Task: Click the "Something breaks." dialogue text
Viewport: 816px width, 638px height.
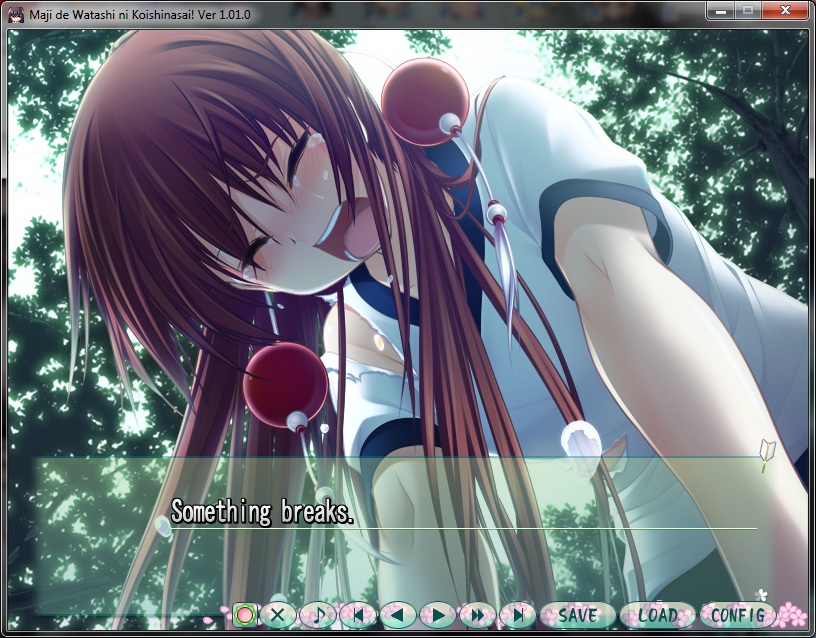Action: coord(262,511)
